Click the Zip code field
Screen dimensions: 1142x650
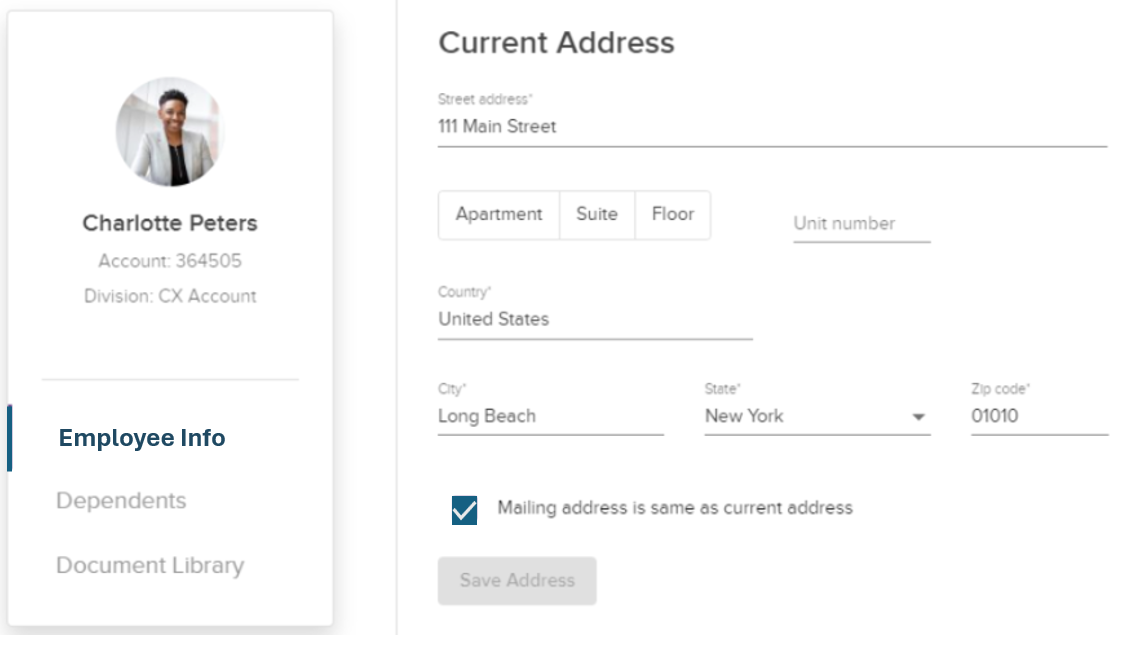tap(1039, 416)
